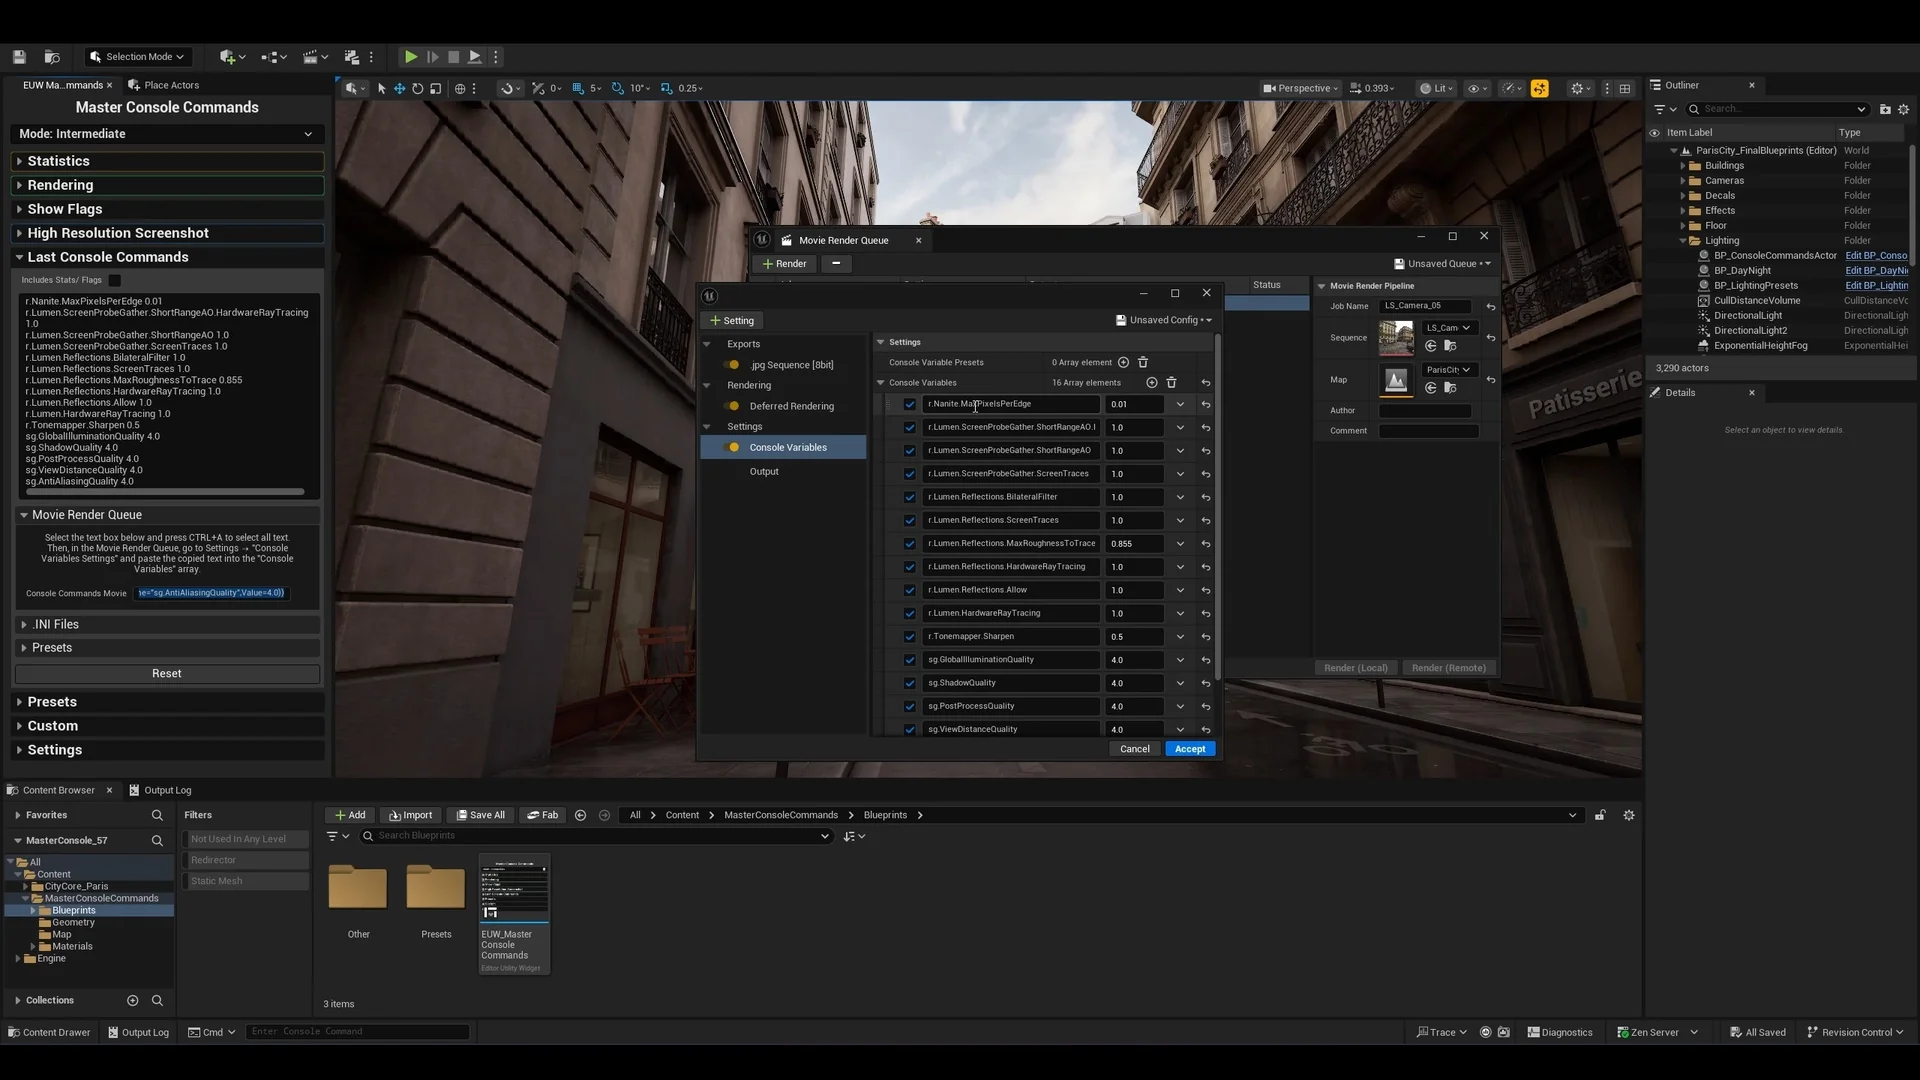Select the EUW_Master Console Commands asset thumbnail
Viewport: 1920px width, 1080px height.
coord(514,889)
